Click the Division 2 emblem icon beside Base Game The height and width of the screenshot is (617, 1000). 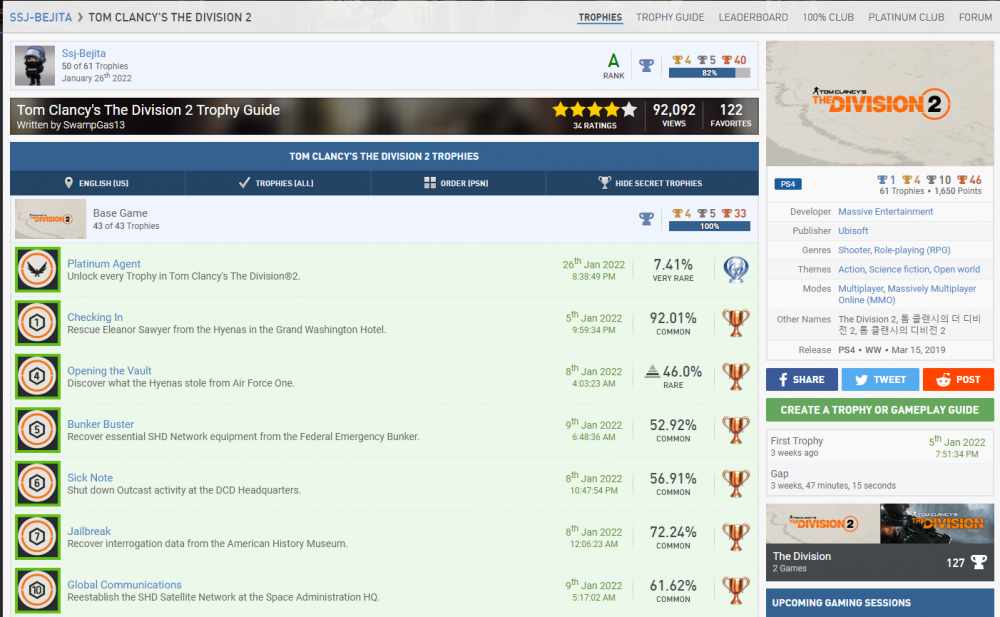pyautogui.click(x=50, y=218)
